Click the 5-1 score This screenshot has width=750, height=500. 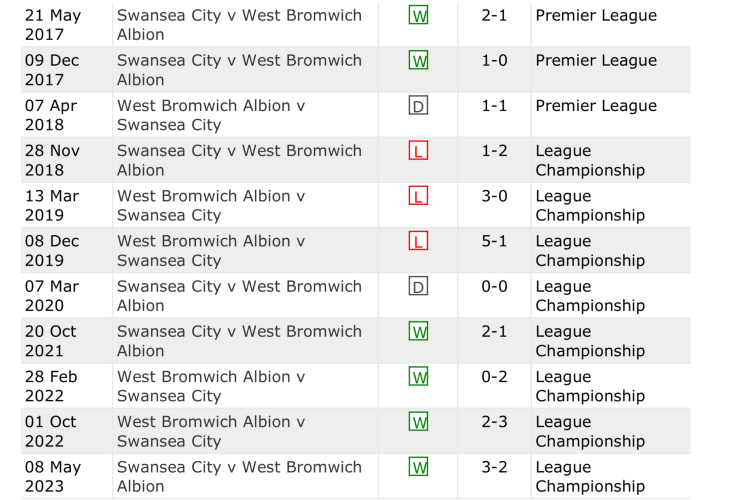(x=495, y=241)
